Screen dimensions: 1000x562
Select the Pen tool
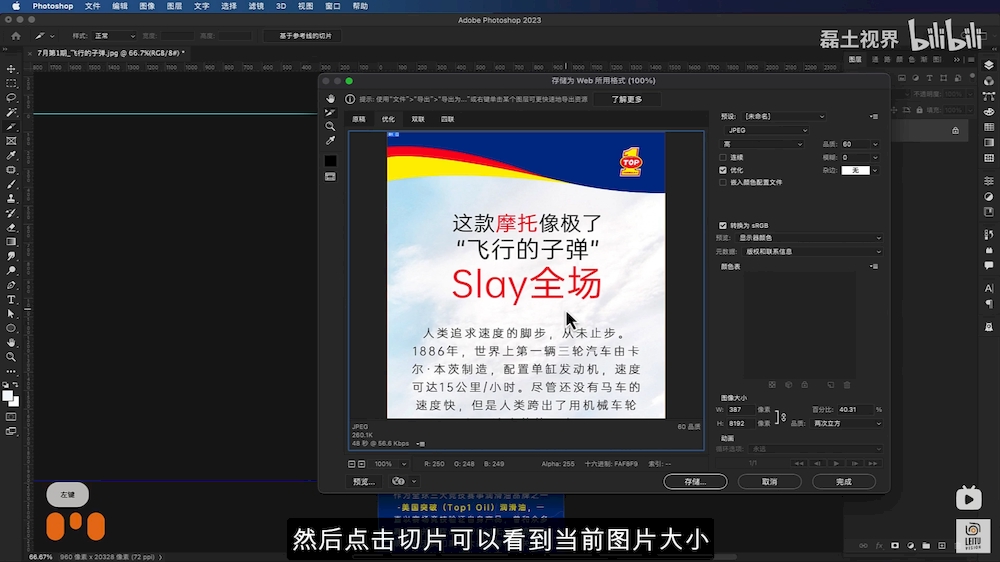tap(11, 285)
